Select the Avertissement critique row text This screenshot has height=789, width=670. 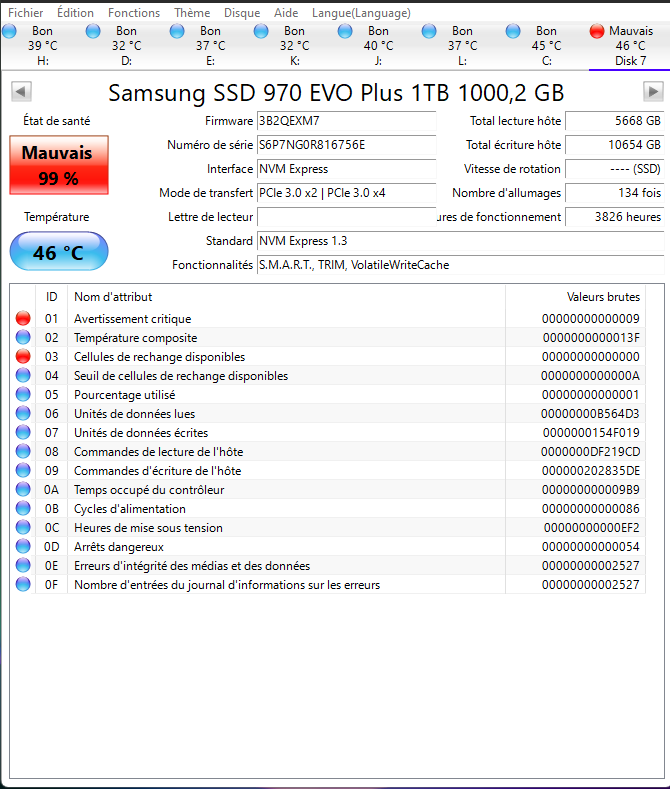[133, 319]
